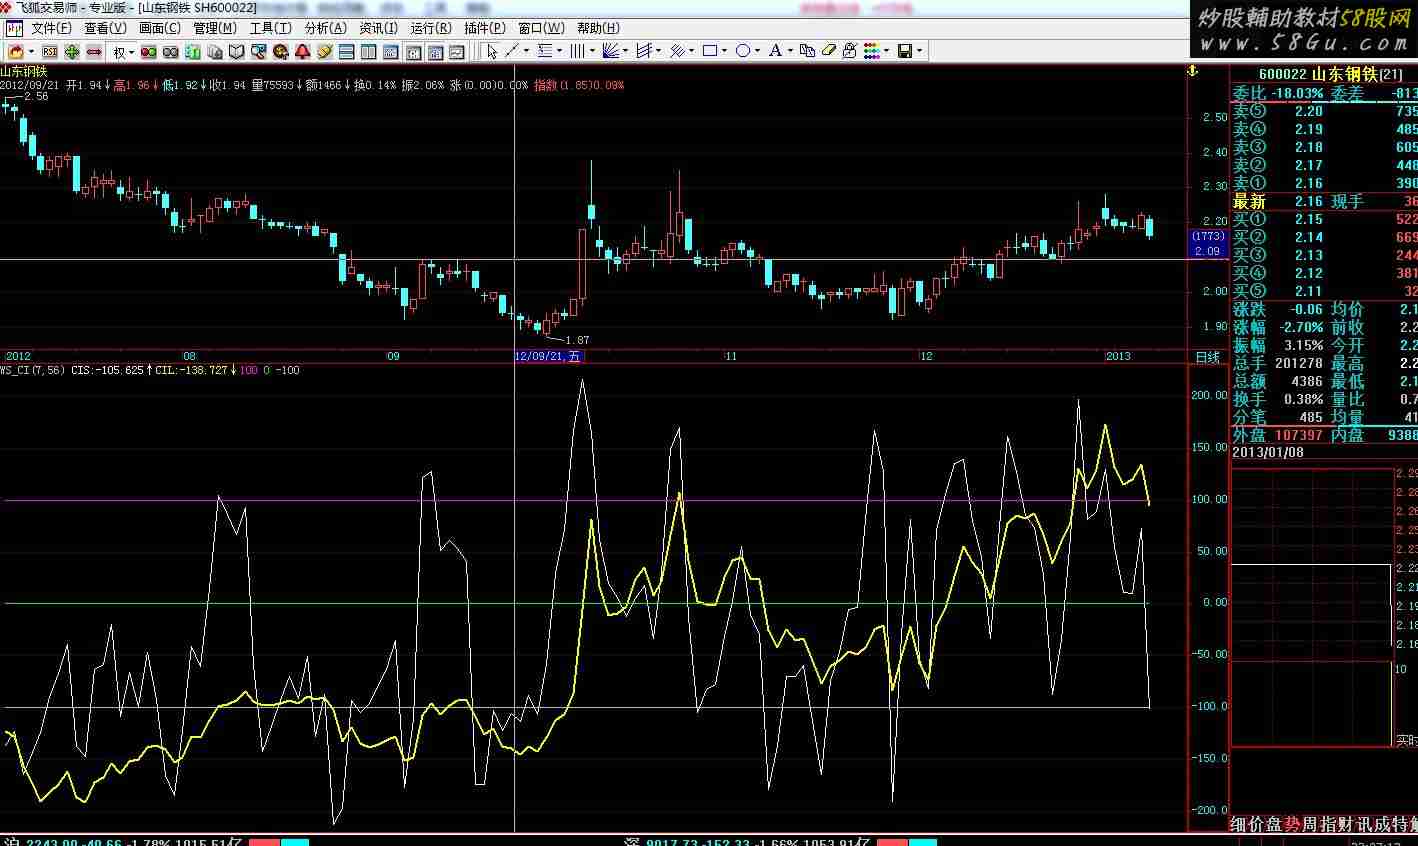The image size is (1418, 846).
Task: Select the circle drawing tool
Action: coord(743,51)
